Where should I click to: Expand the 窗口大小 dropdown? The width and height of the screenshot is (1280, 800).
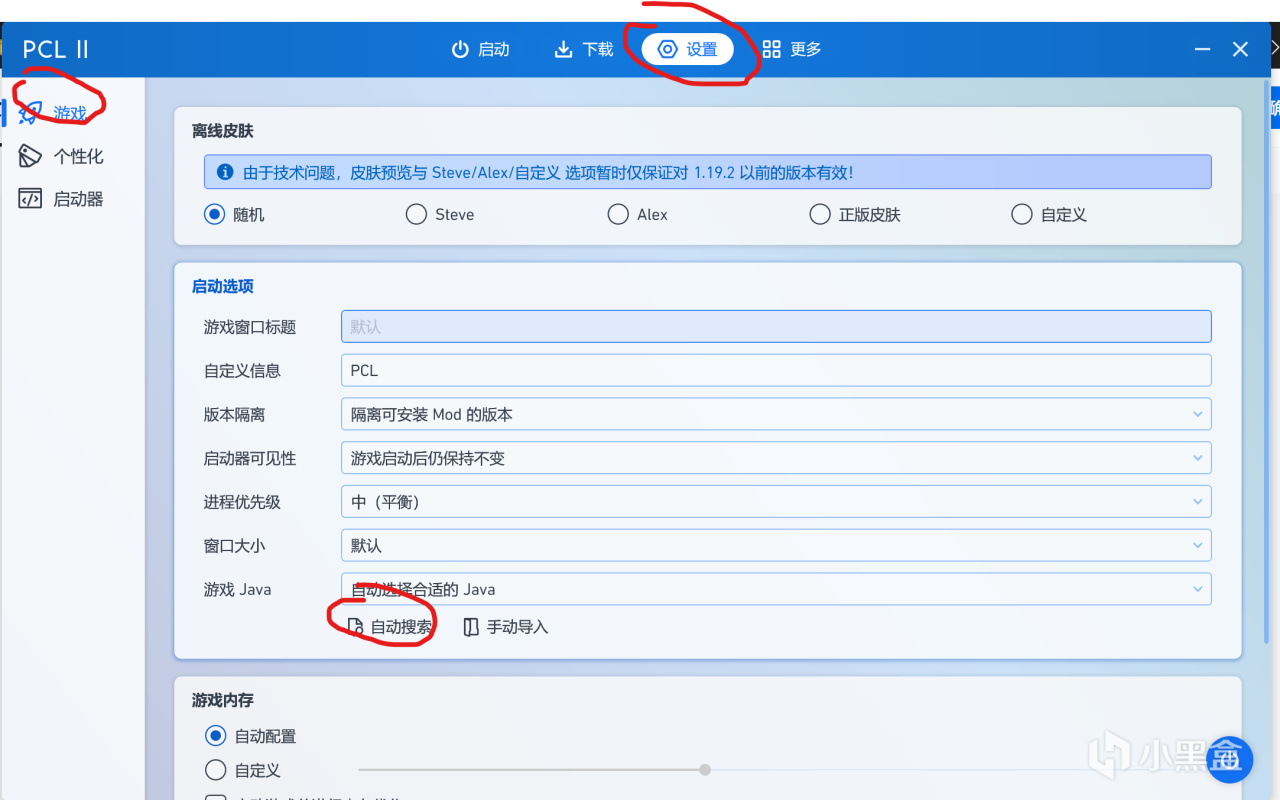point(776,546)
